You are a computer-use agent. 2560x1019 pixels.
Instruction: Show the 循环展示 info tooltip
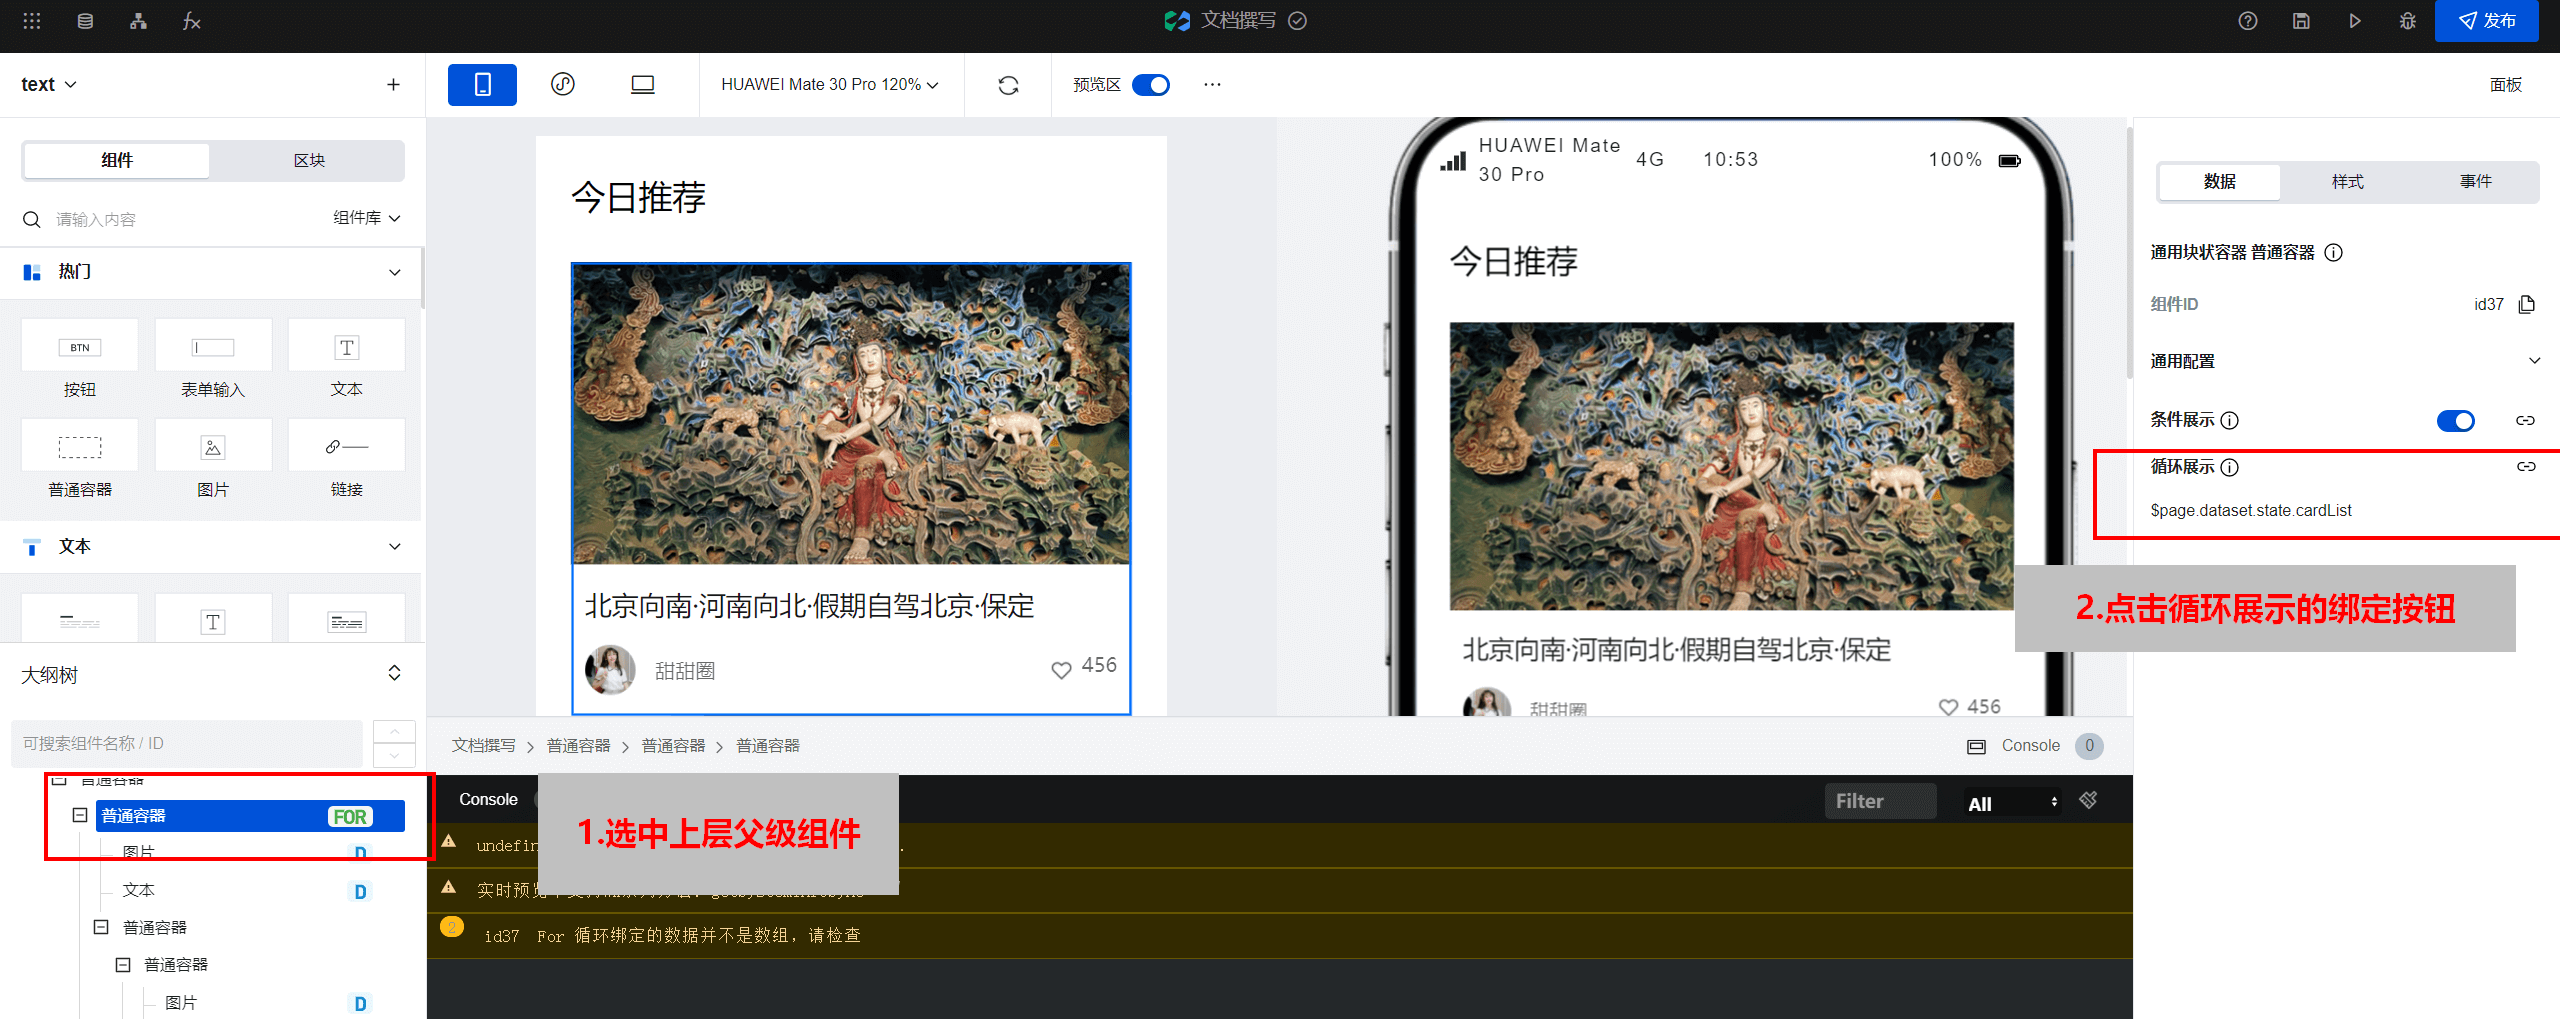tap(2230, 467)
